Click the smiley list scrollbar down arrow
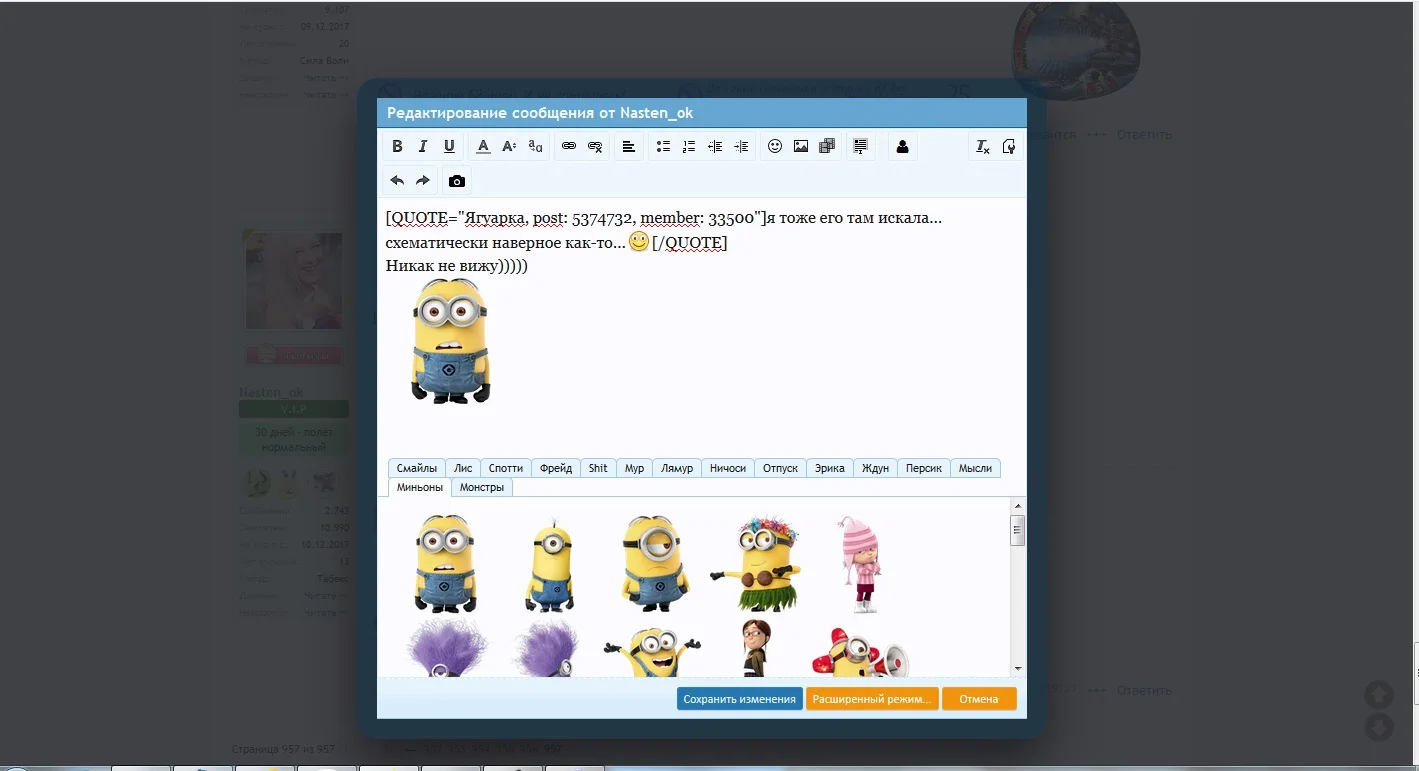The image size is (1419, 771). (x=1018, y=668)
